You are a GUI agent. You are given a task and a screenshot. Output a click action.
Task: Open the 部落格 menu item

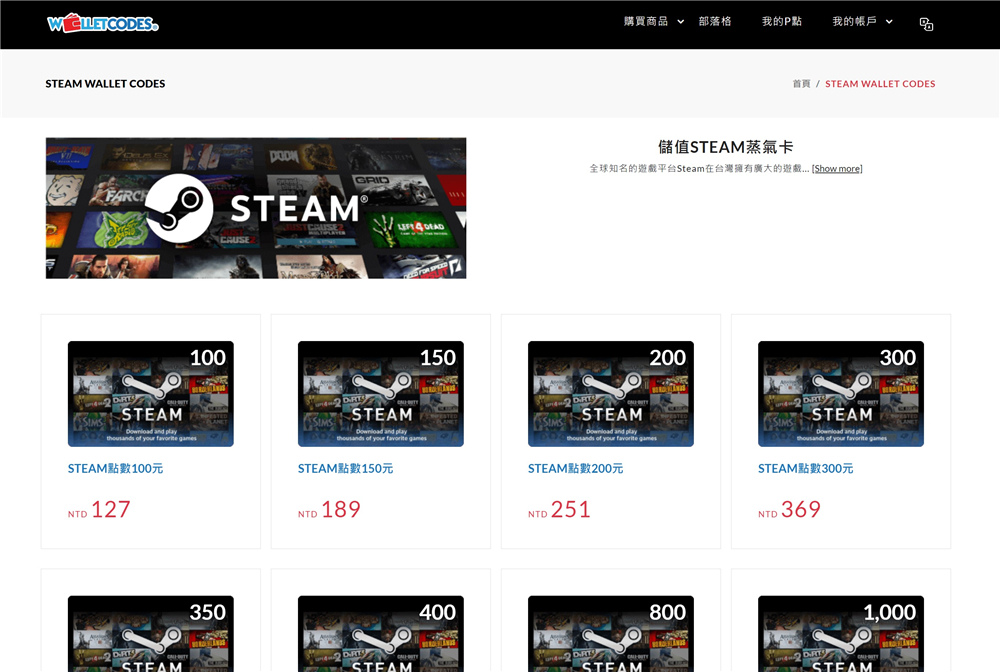[715, 22]
